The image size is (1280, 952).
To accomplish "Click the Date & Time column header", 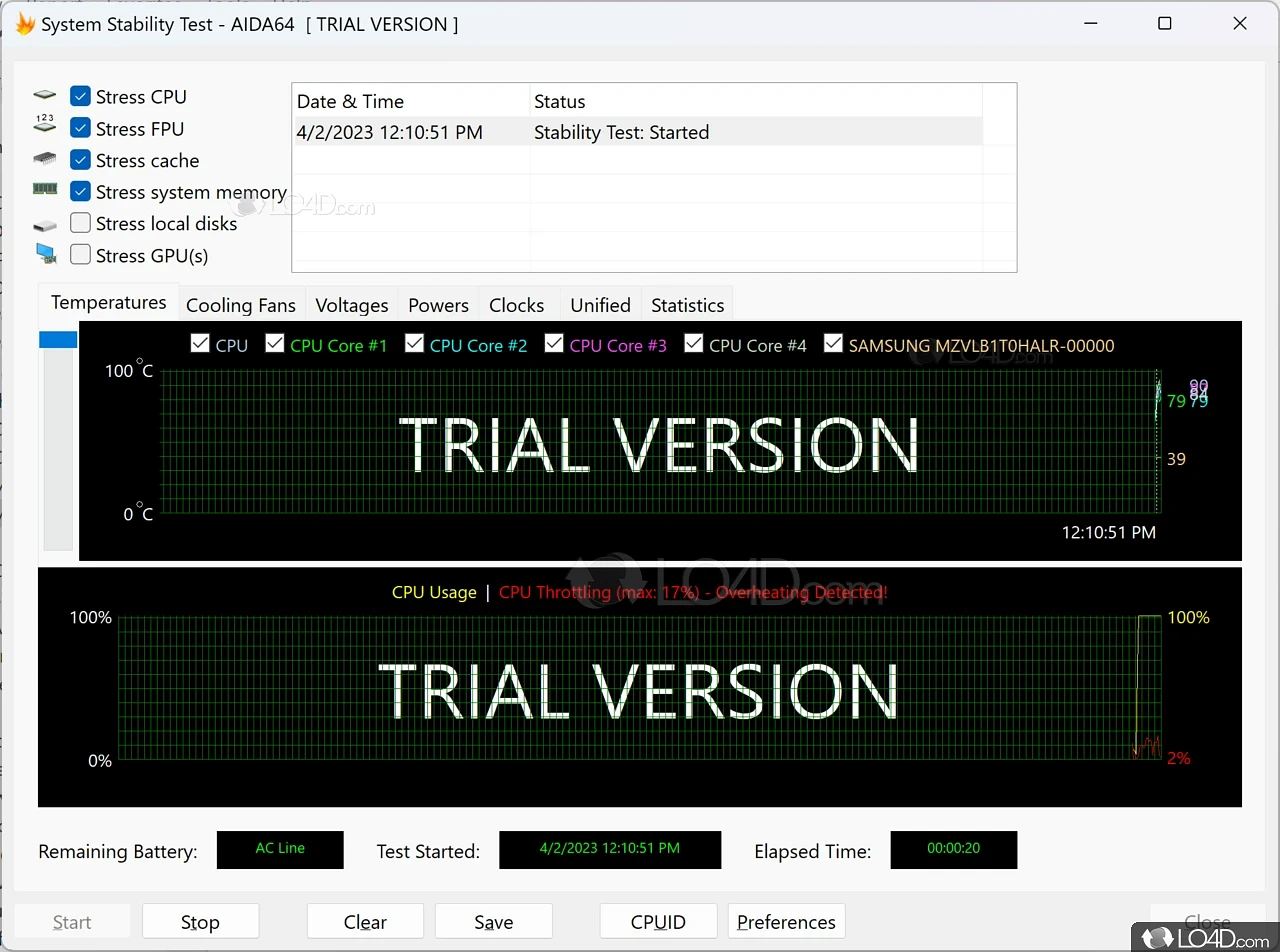I will [x=410, y=101].
